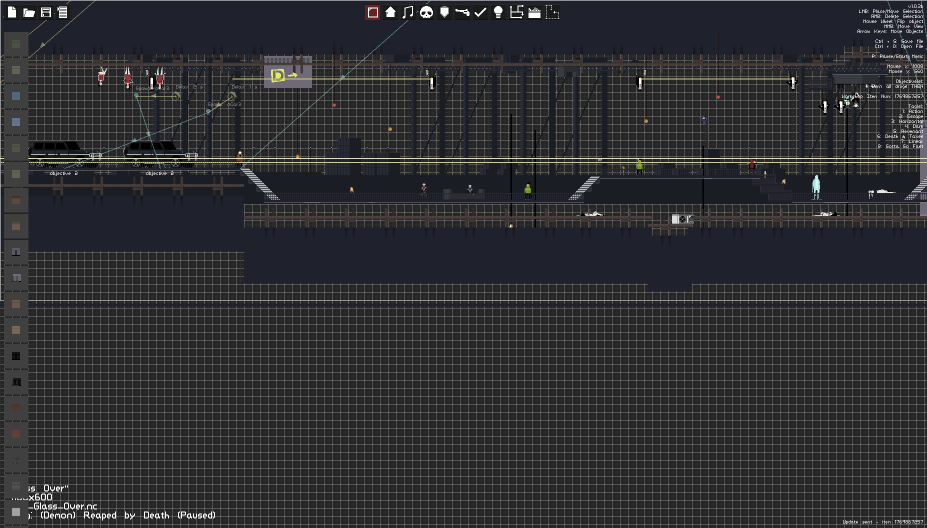The width and height of the screenshot is (927, 528).
Task: Select the revolver weapons tool
Action: [462, 12]
